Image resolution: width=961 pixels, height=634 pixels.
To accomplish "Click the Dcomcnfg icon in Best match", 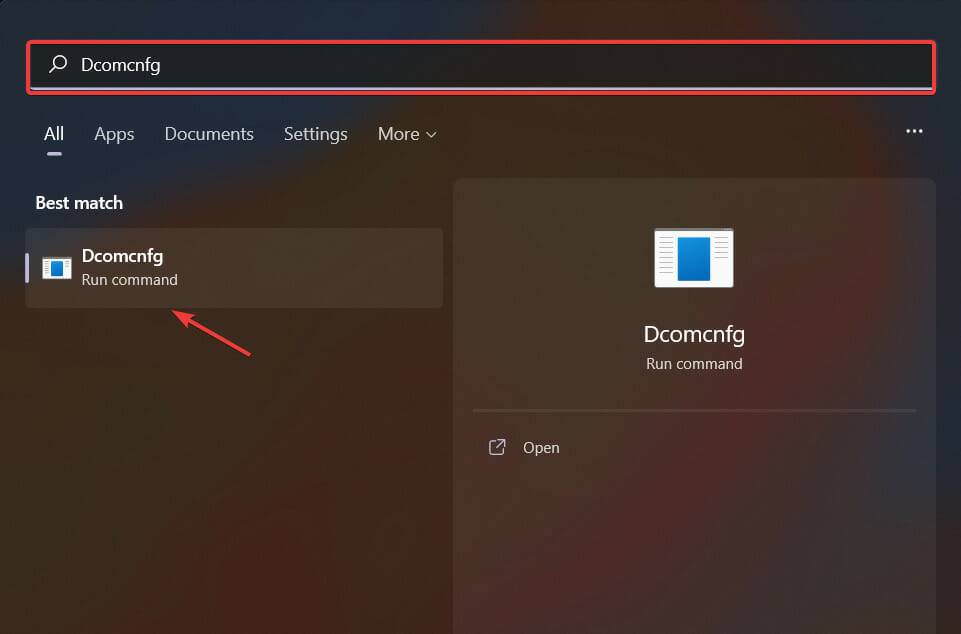I will [x=56, y=267].
